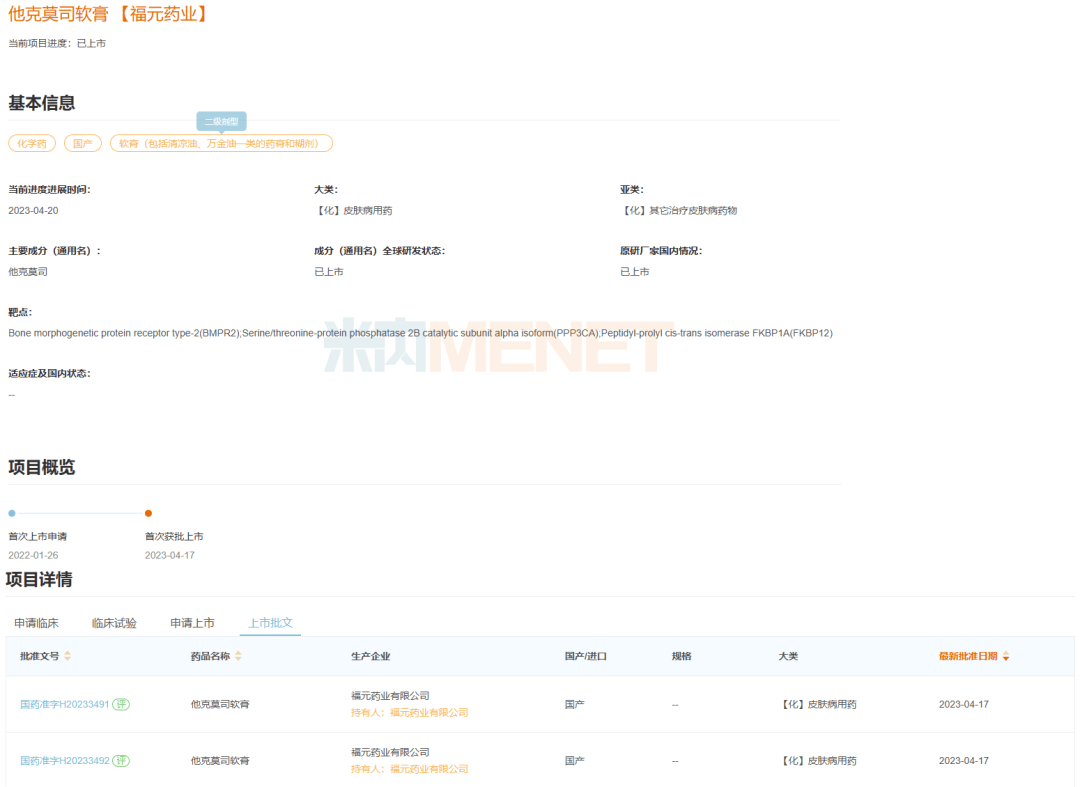Image resolution: width=1080 pixels, height=787 pixels.
Task: Click holder 福元药业有限公司 link in second row
Action: 428,769
